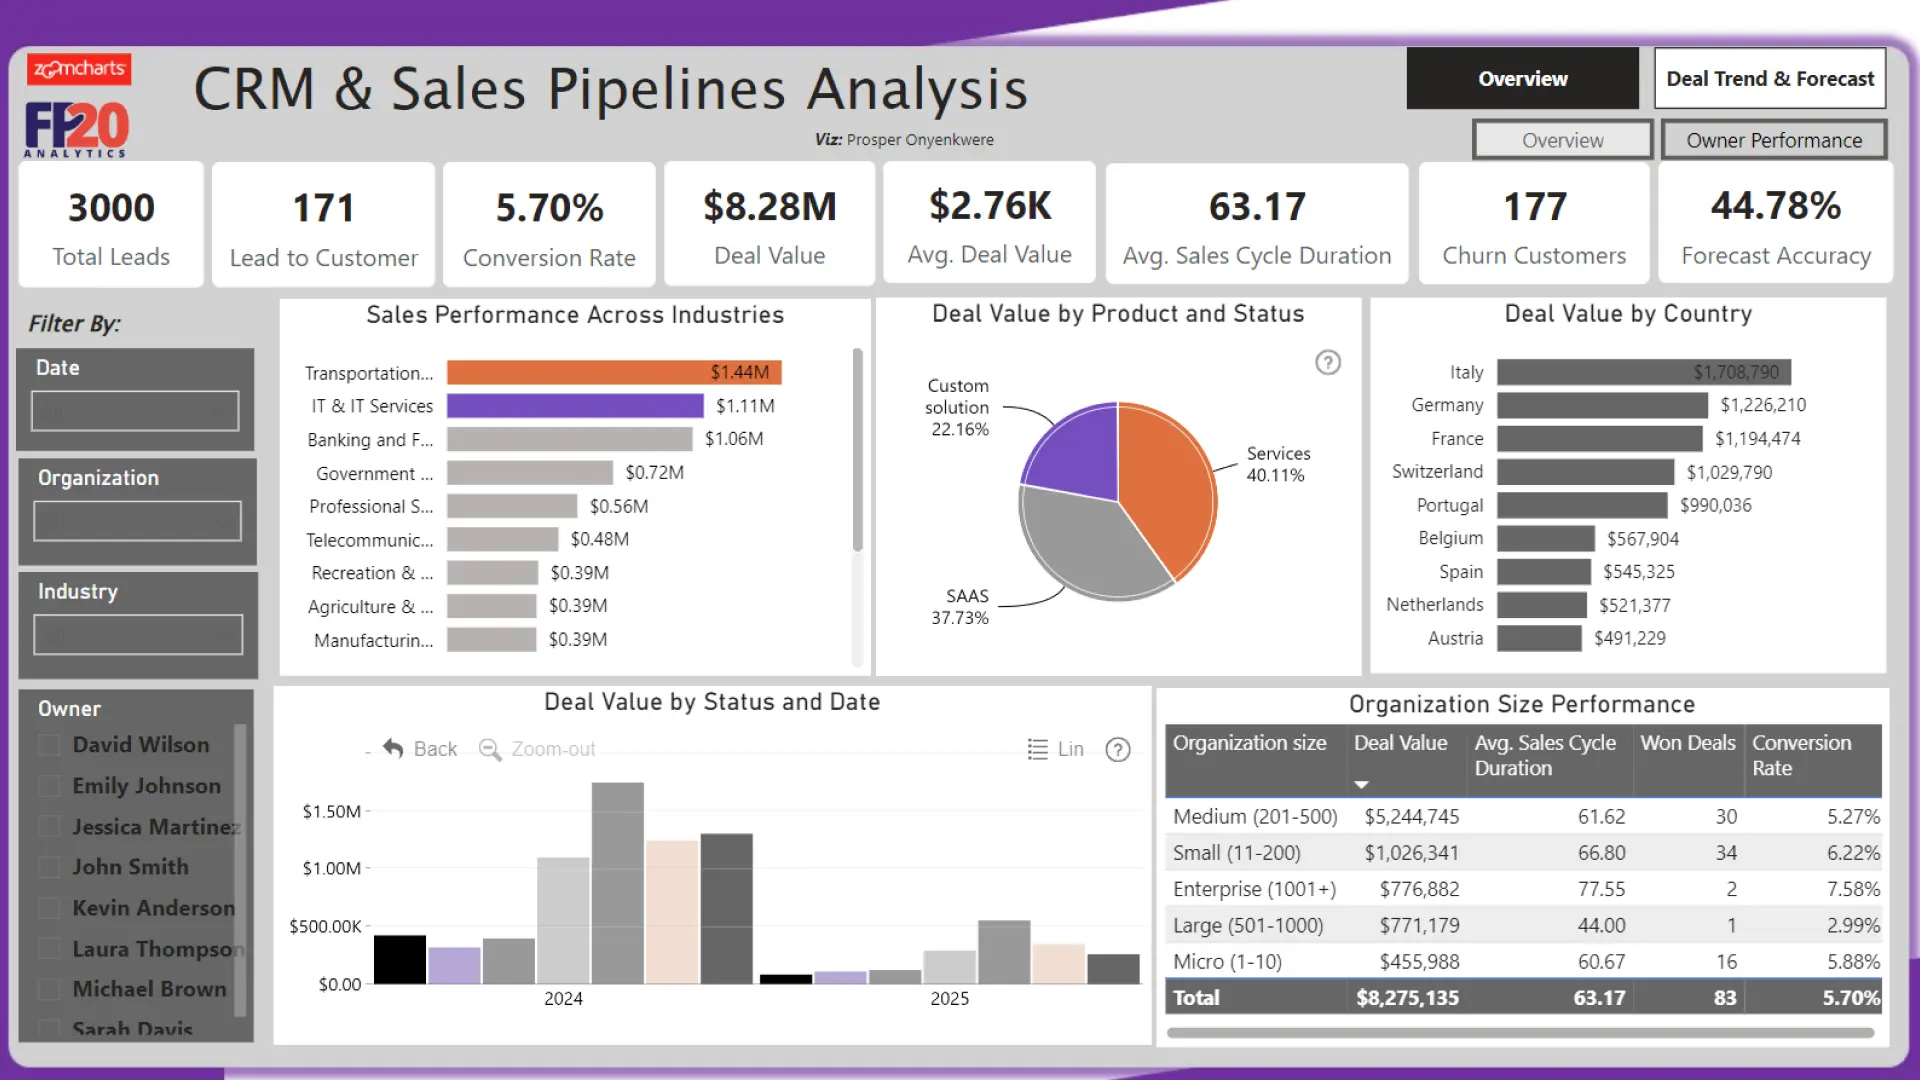Select the Italy bar in country chart
Screen dimensions: 1920x1080
(x=1644, y=372)
